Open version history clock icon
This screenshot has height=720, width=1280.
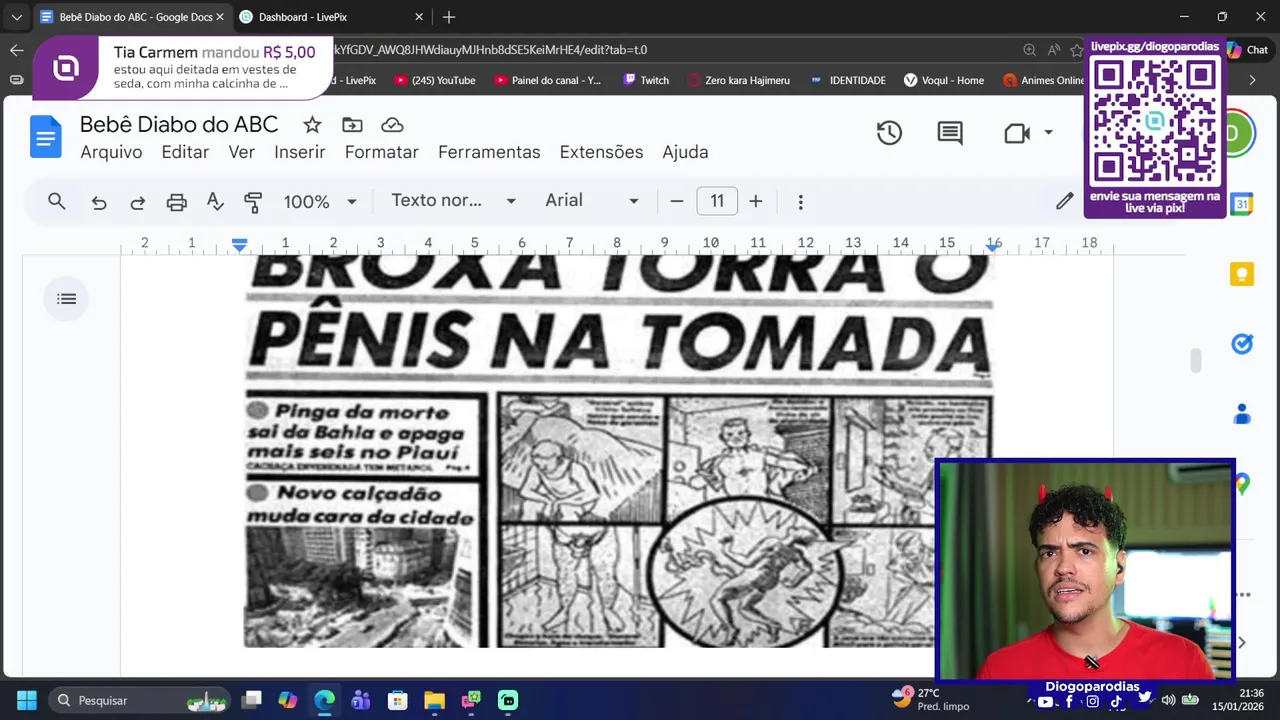[889, 133]
